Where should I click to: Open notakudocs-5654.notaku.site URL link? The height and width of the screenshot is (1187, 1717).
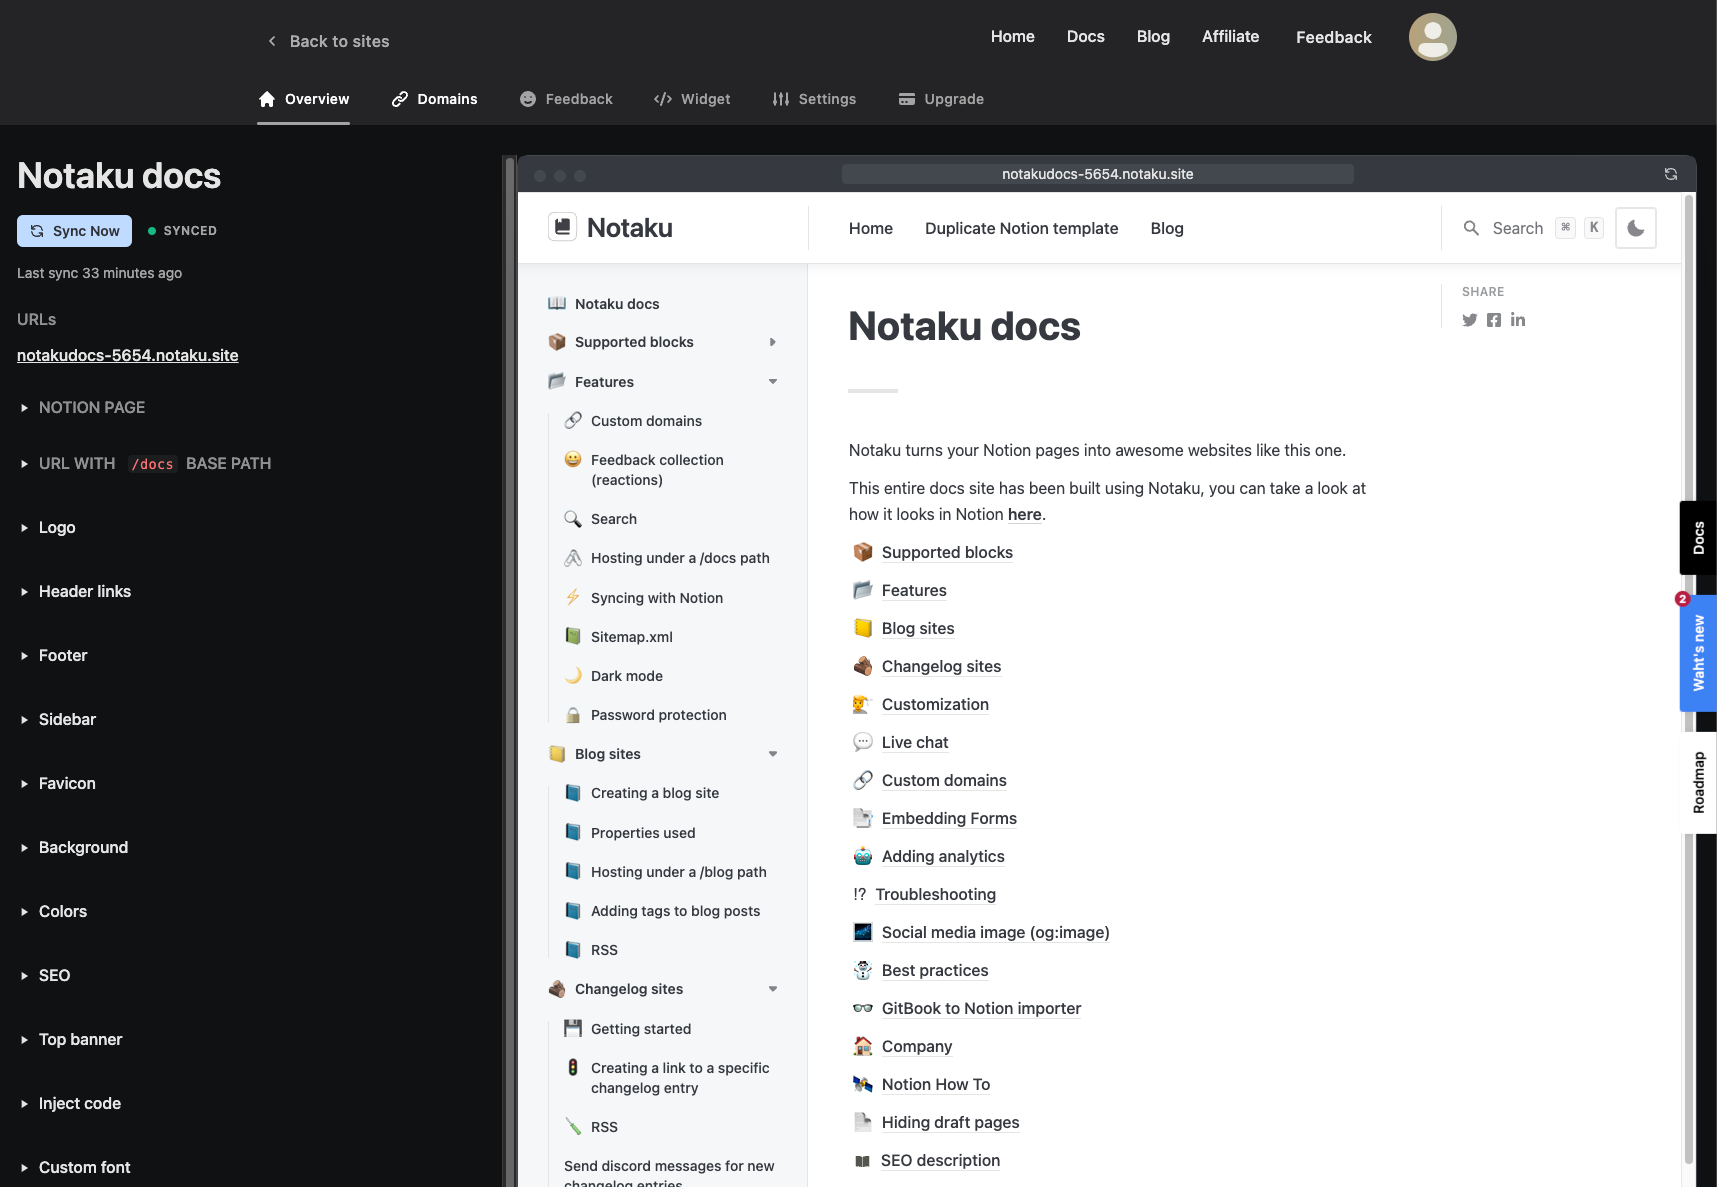128,355
